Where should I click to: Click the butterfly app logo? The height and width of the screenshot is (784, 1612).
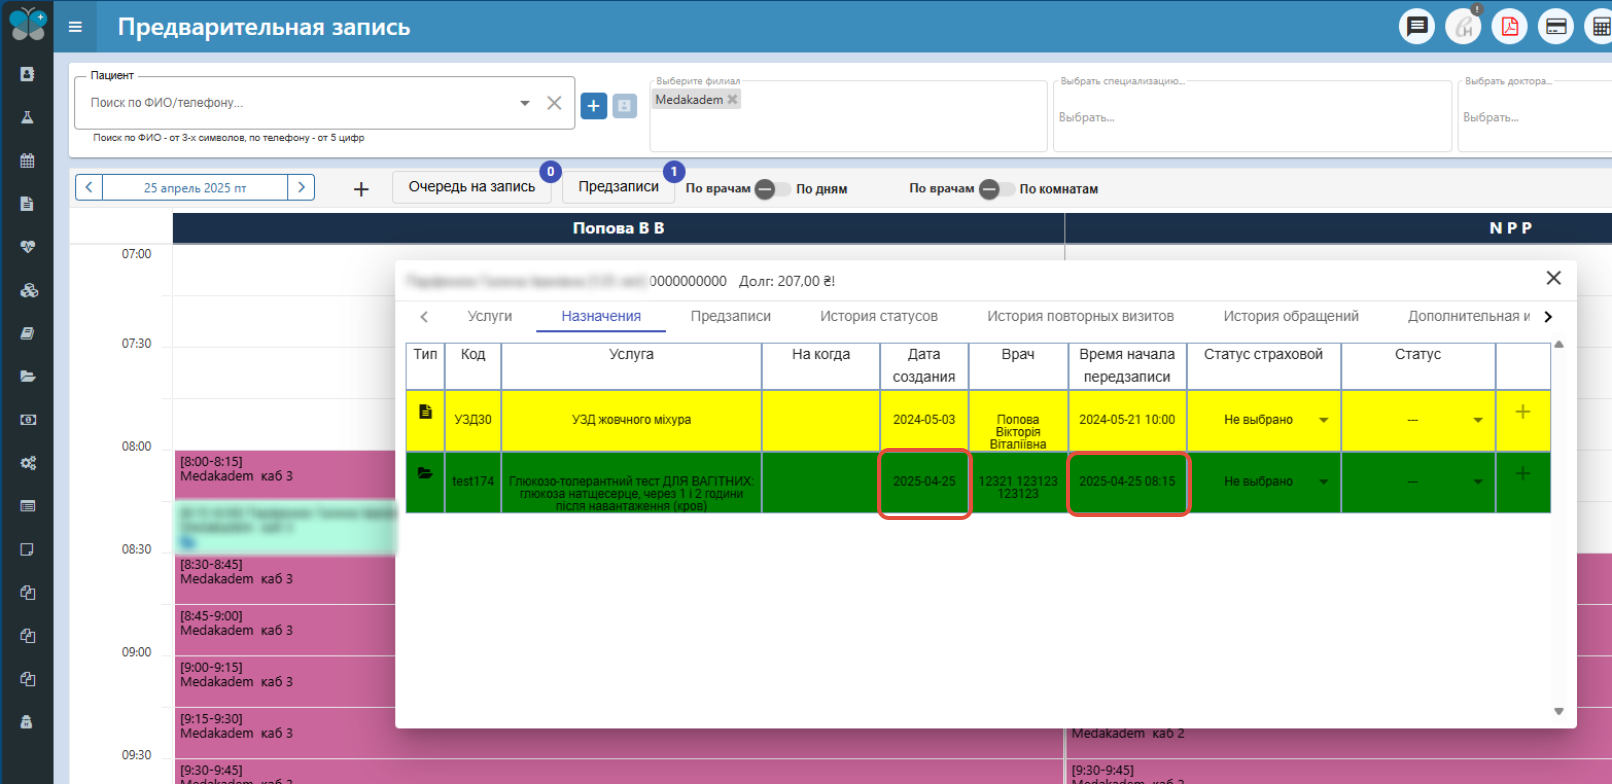(27, 23)
